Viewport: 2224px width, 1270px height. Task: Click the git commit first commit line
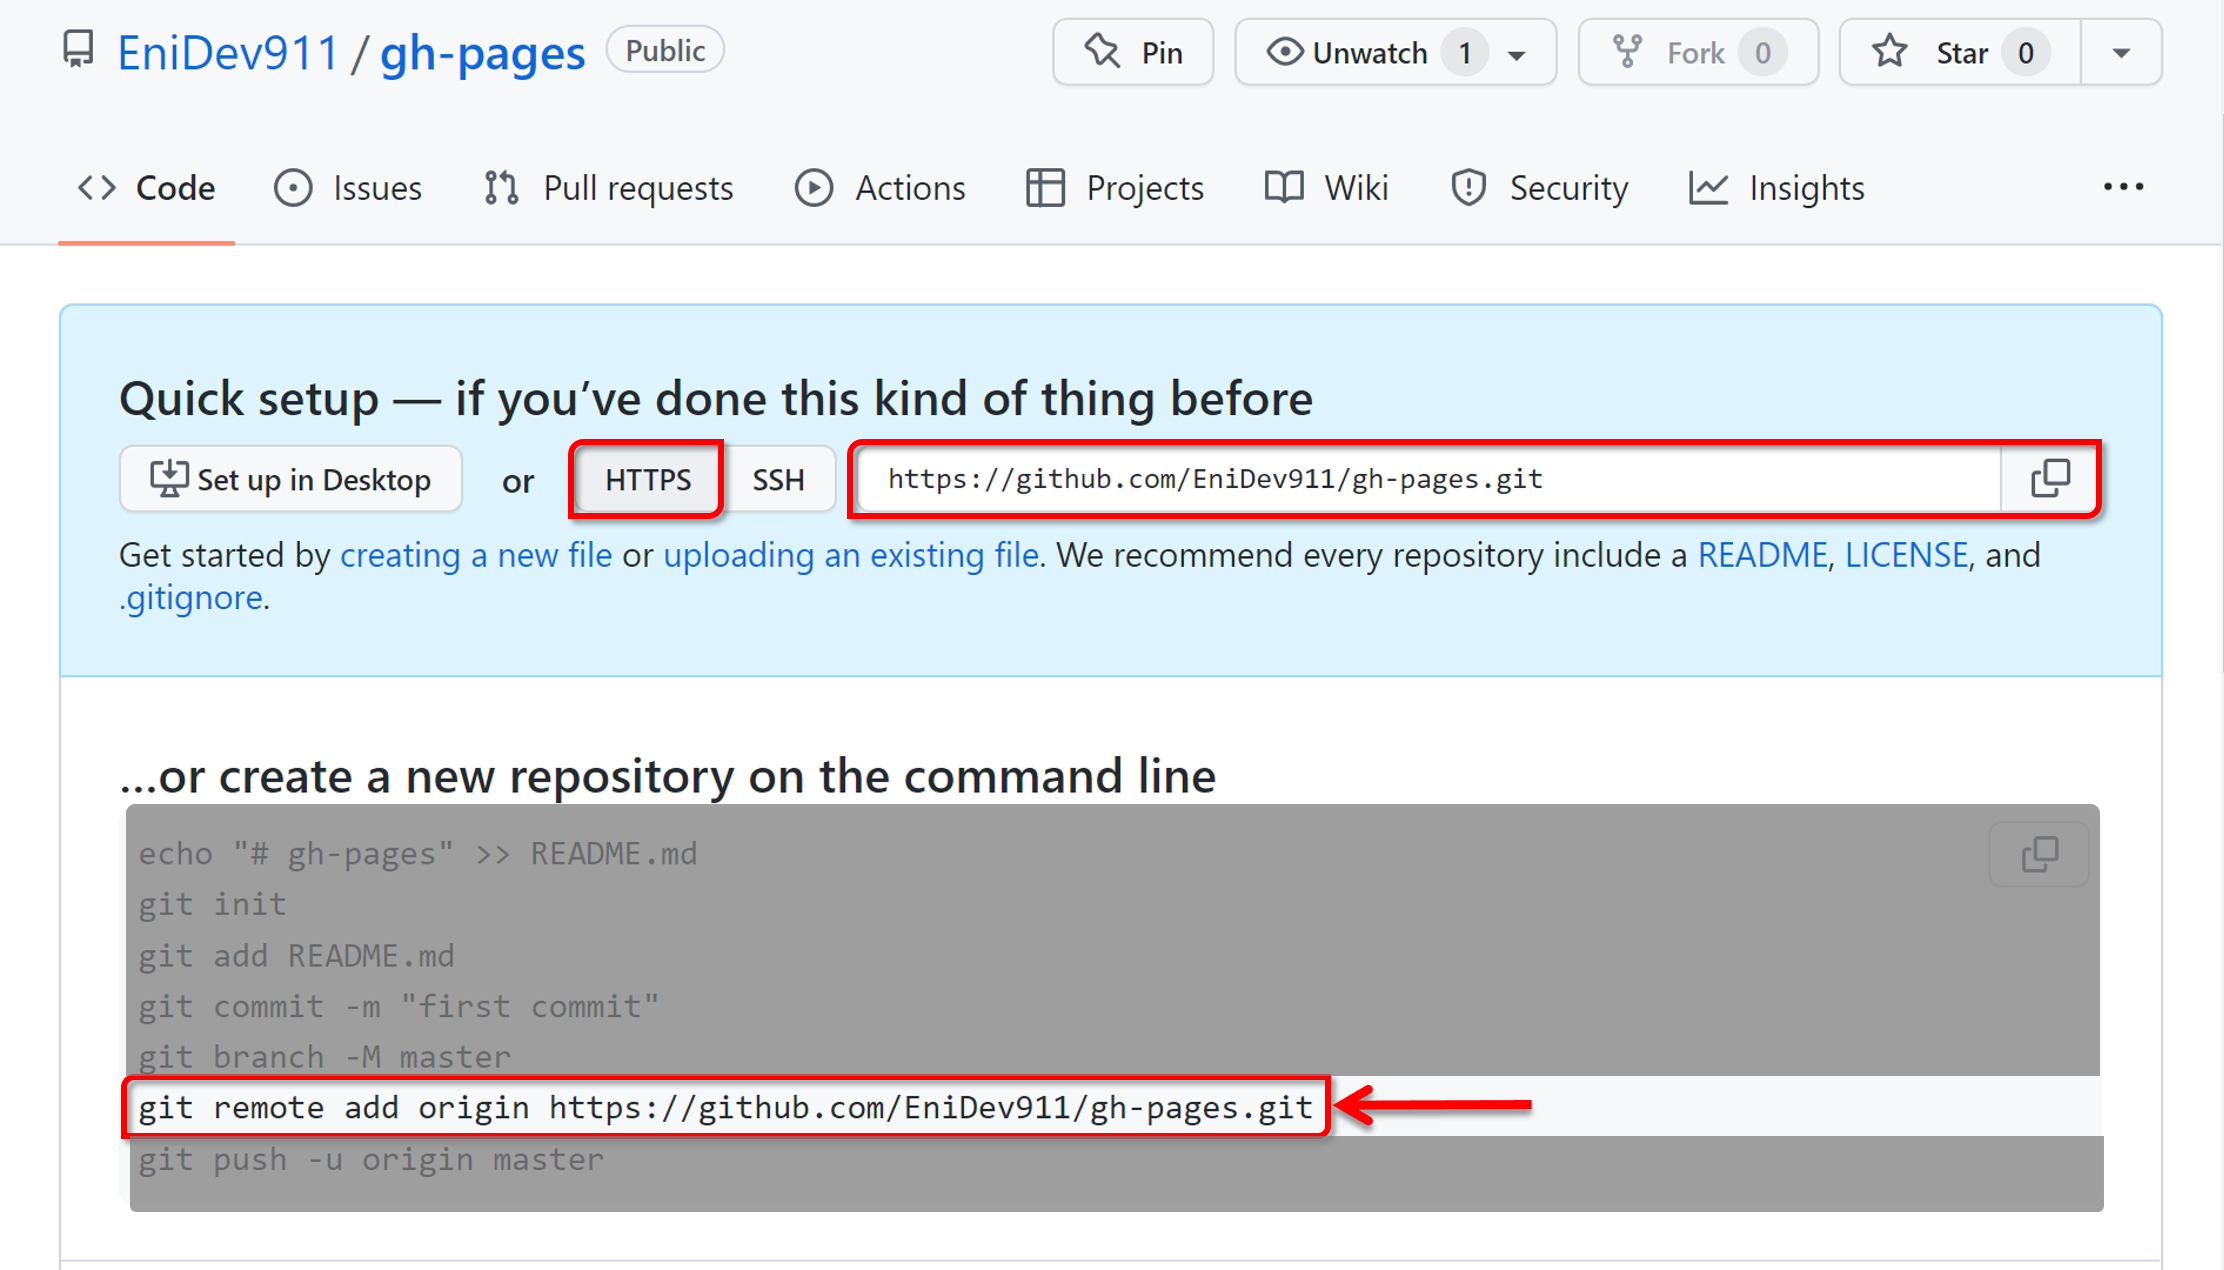coord(399,1006)
